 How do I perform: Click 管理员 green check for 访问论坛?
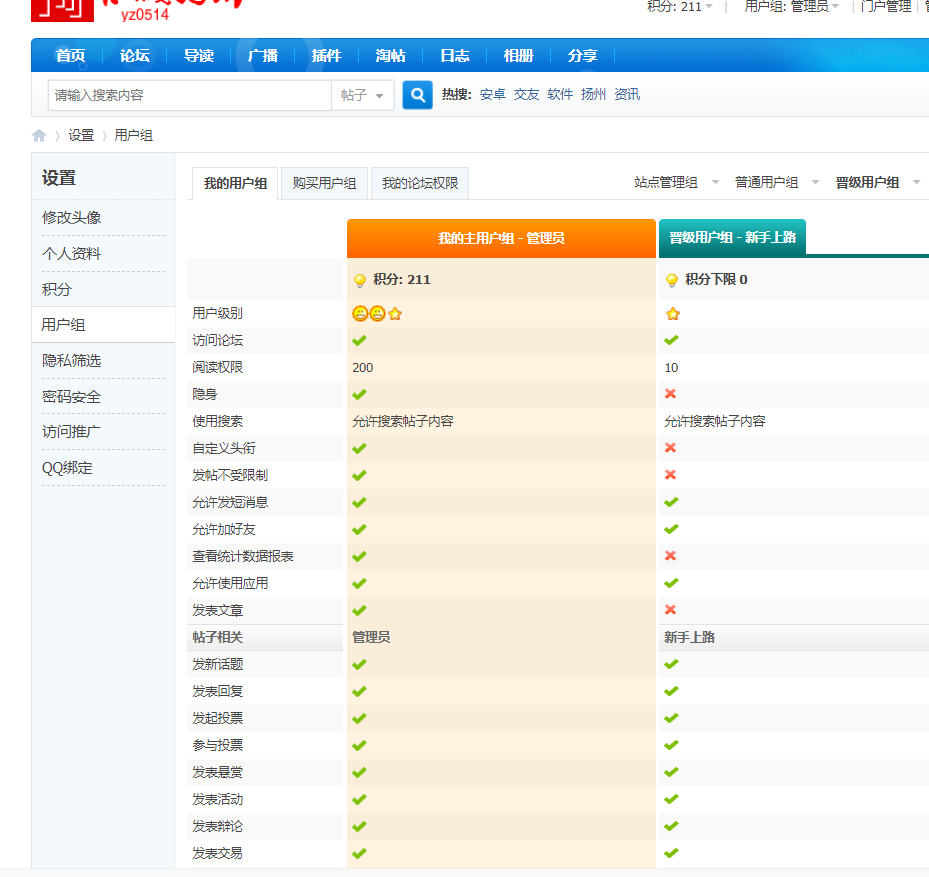coord(360,340)
